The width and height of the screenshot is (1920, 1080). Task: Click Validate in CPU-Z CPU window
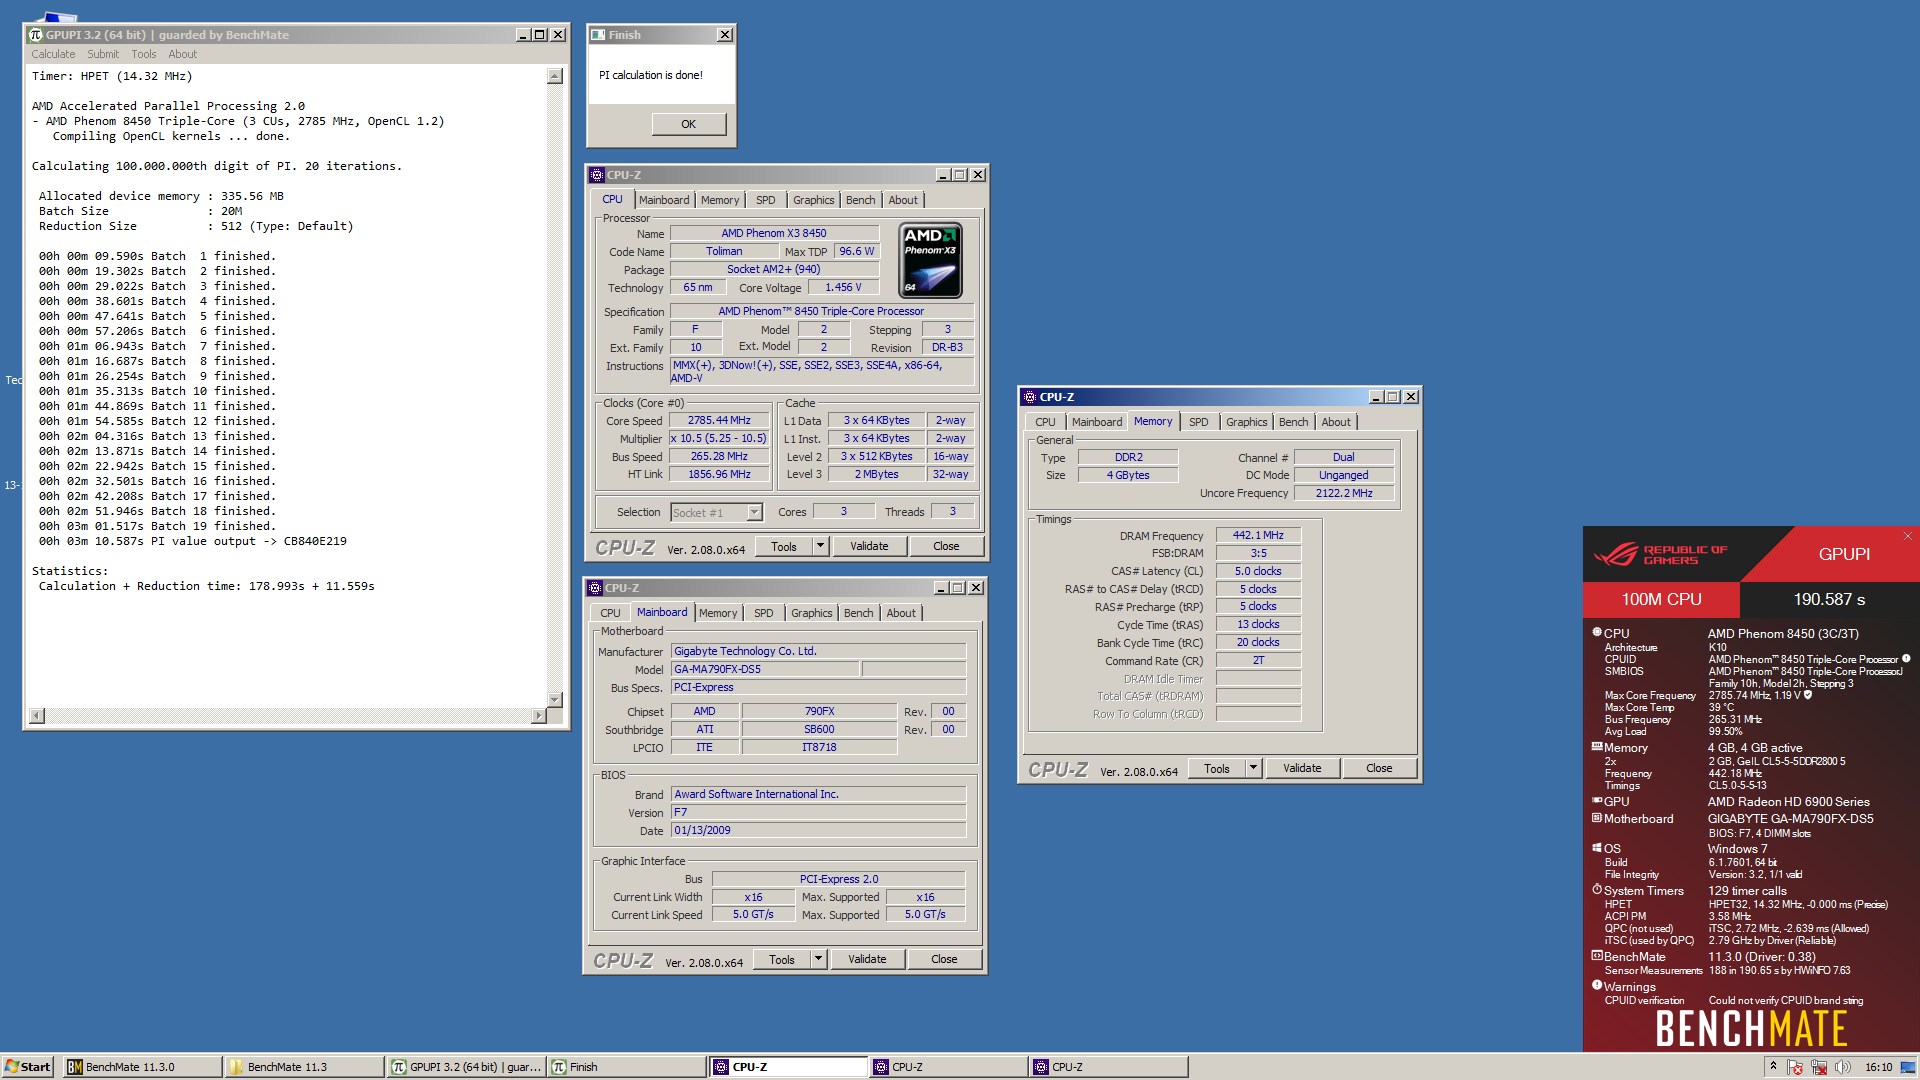tap(869, 546)
